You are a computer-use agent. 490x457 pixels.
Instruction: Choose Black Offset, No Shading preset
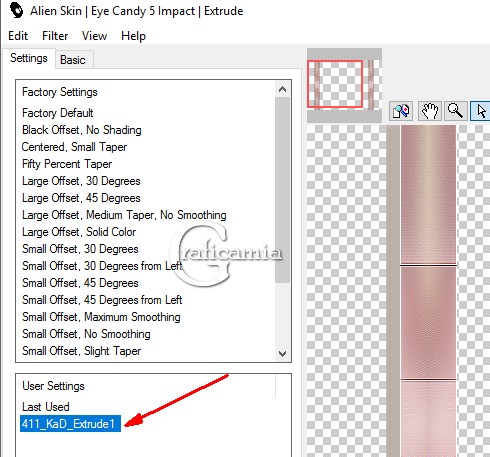pos(82,130)
